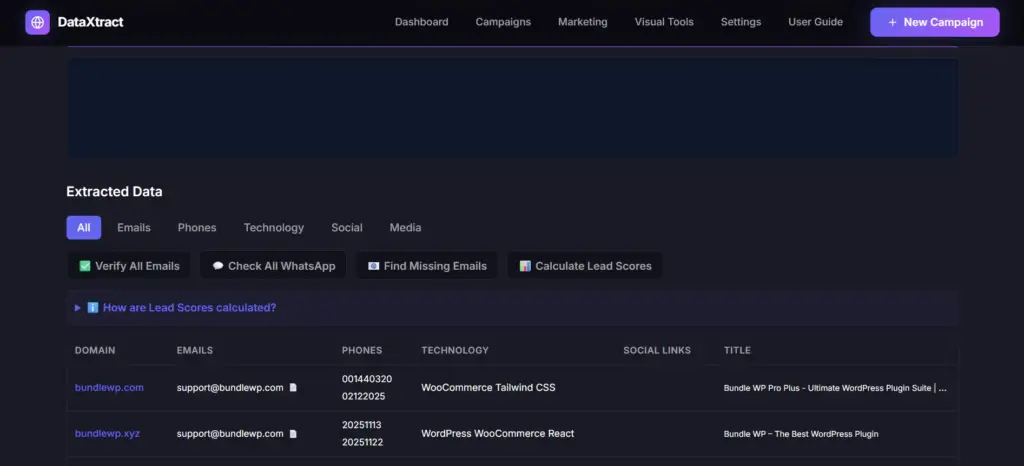Click the EMAILS column header
Viewport: 1024px width, 466px height.
pyautogui.click(x=195, y=350)
